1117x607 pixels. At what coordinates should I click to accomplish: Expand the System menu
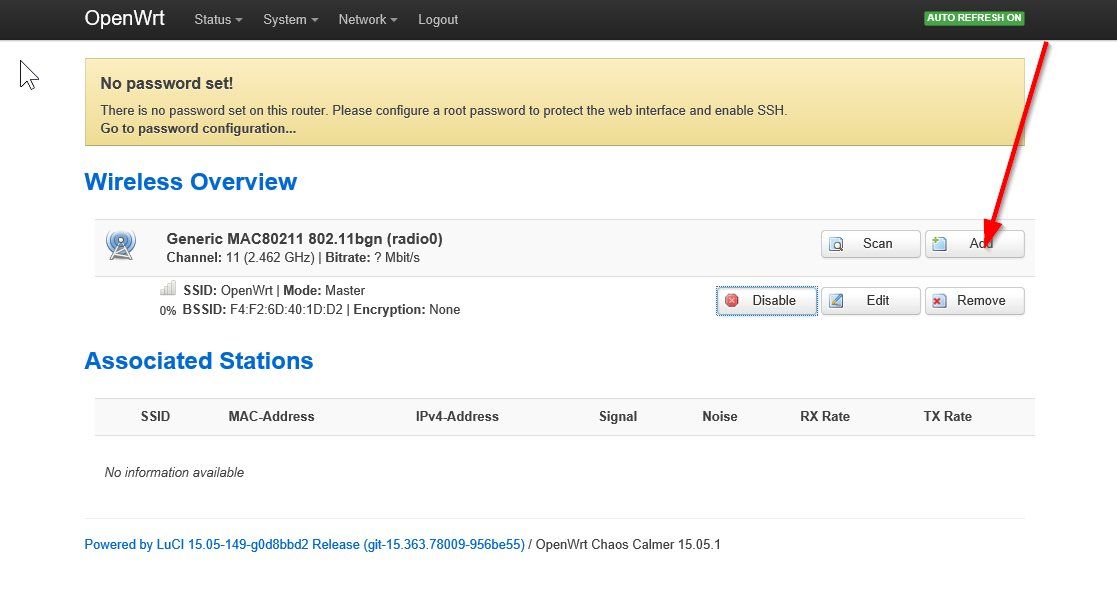coord(291,19)
